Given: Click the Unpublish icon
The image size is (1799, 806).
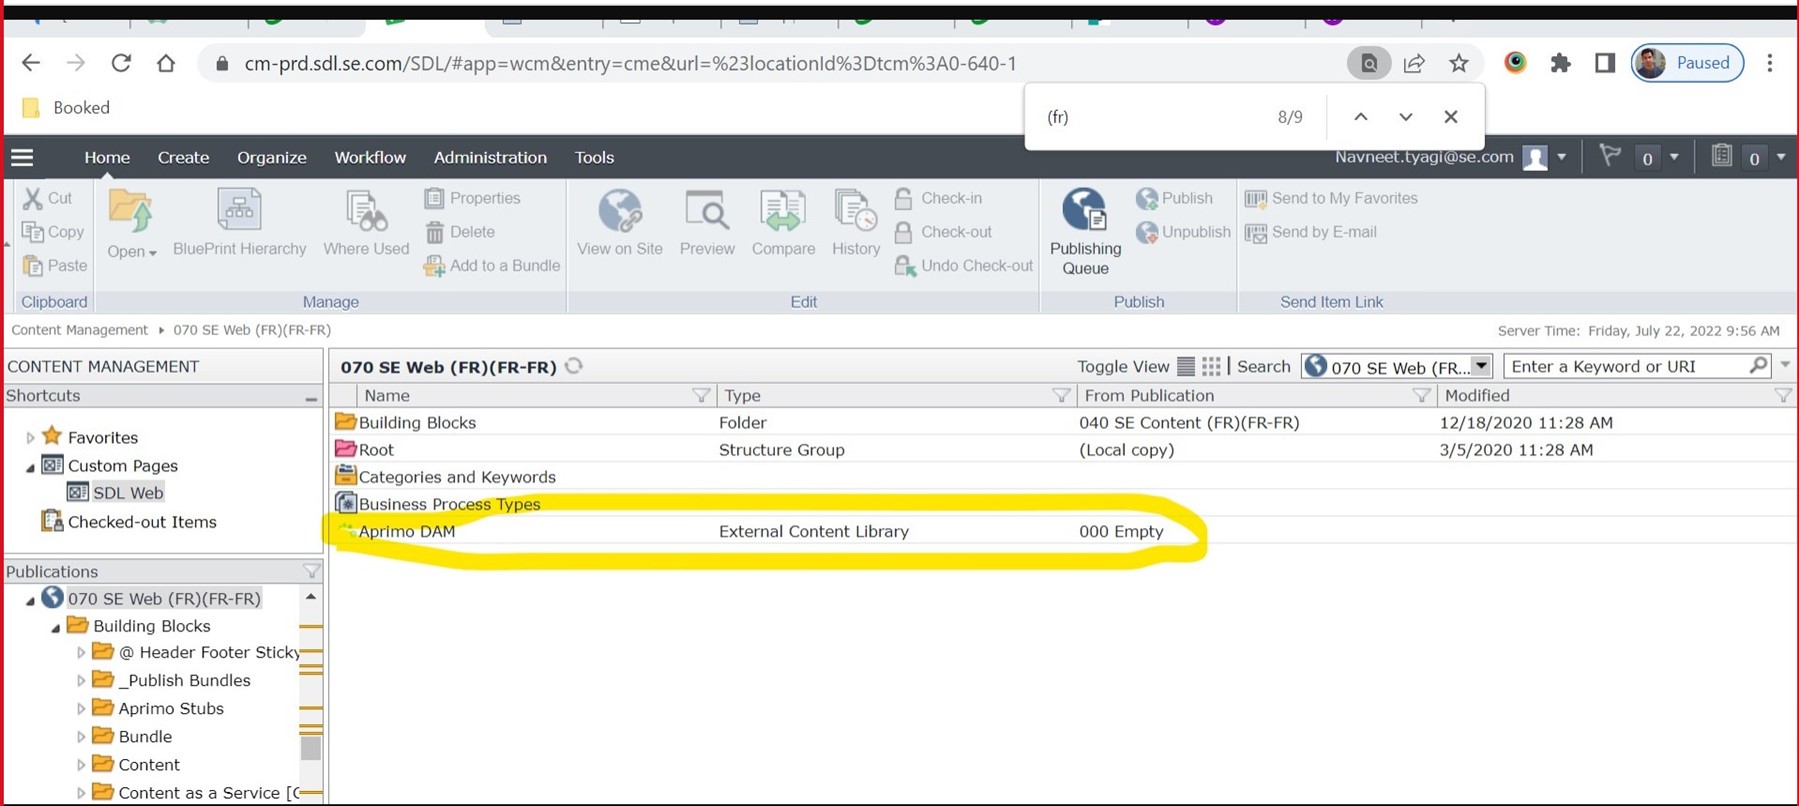Looking at the screenshot, I should 1147,232.
